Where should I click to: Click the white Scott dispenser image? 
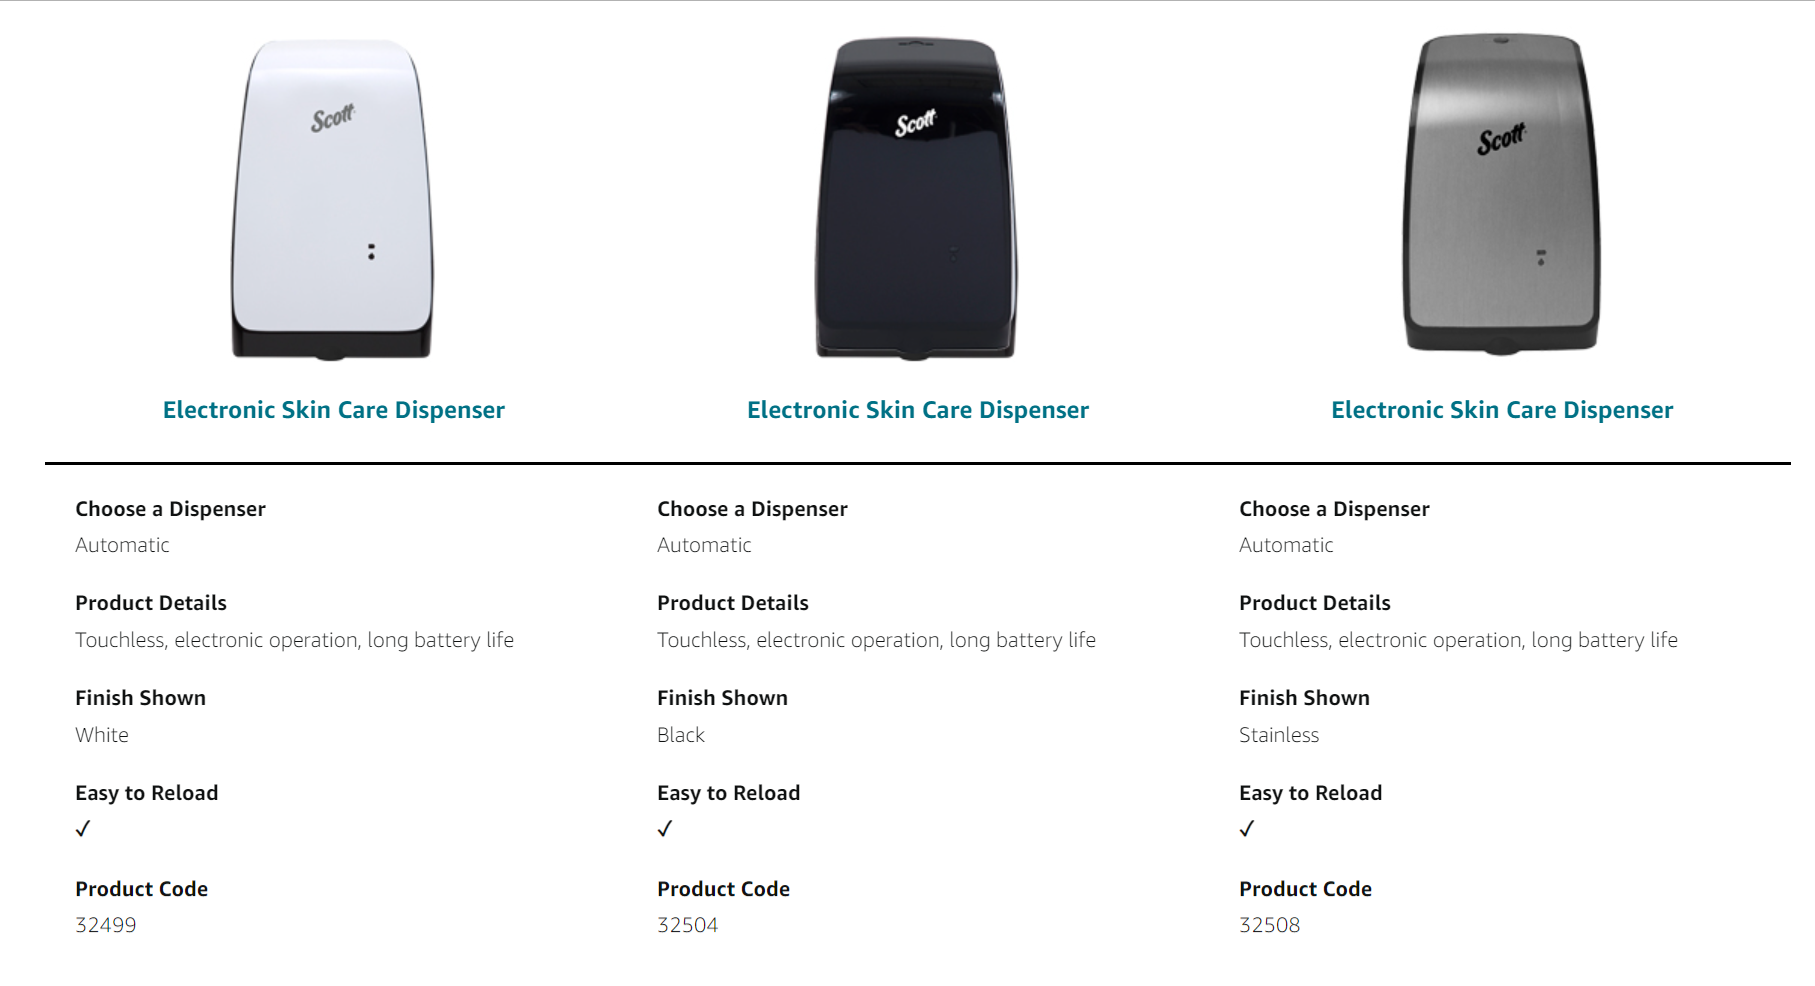[x=333, y=200]
